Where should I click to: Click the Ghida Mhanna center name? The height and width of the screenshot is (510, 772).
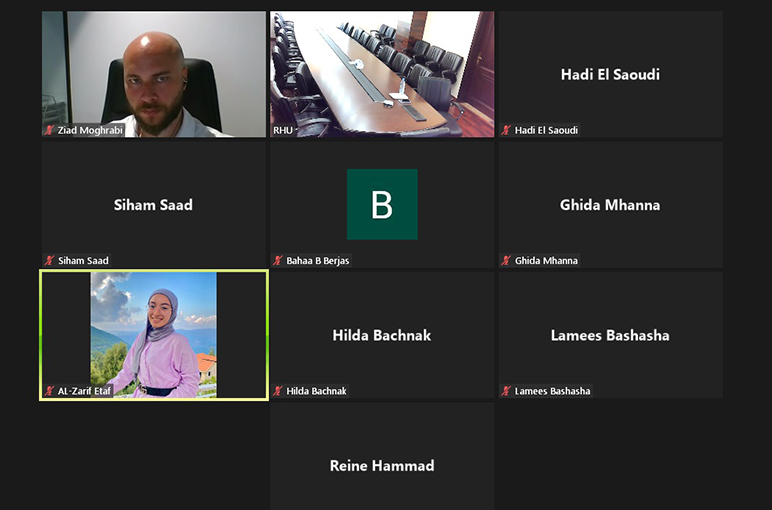pyautogui.click(x=610, y=205)
